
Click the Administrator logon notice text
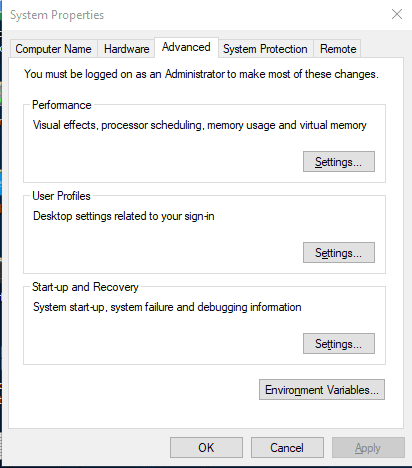coord(201,74)
